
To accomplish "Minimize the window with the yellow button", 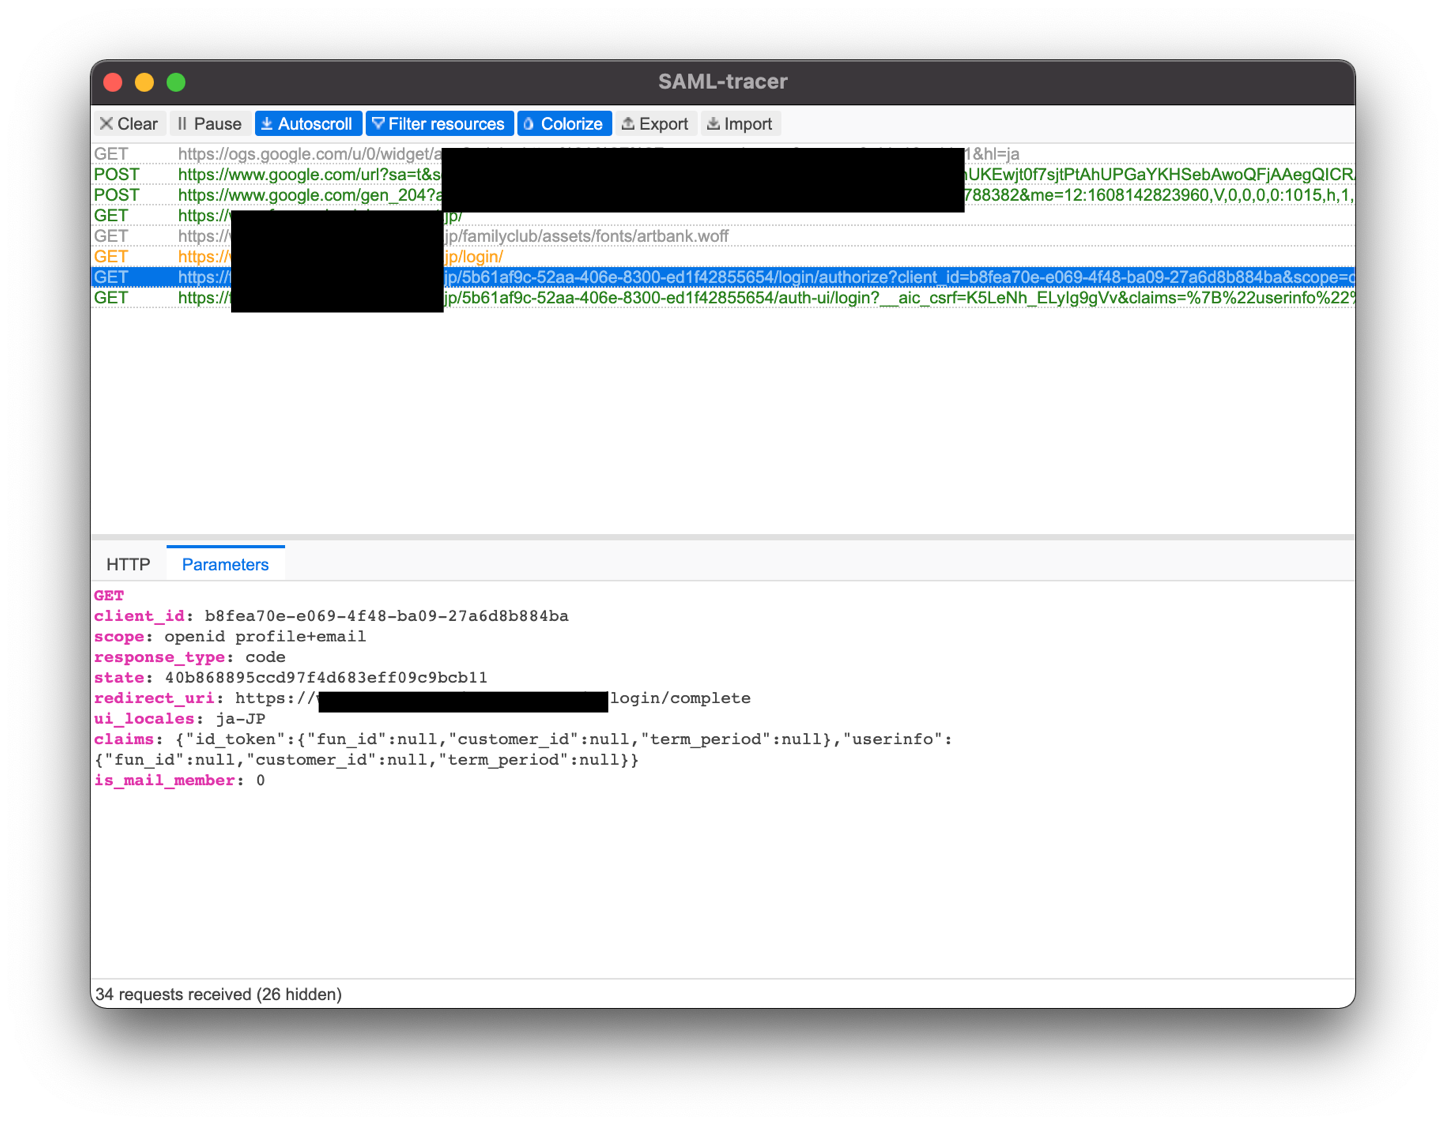I will pos(144,82).
